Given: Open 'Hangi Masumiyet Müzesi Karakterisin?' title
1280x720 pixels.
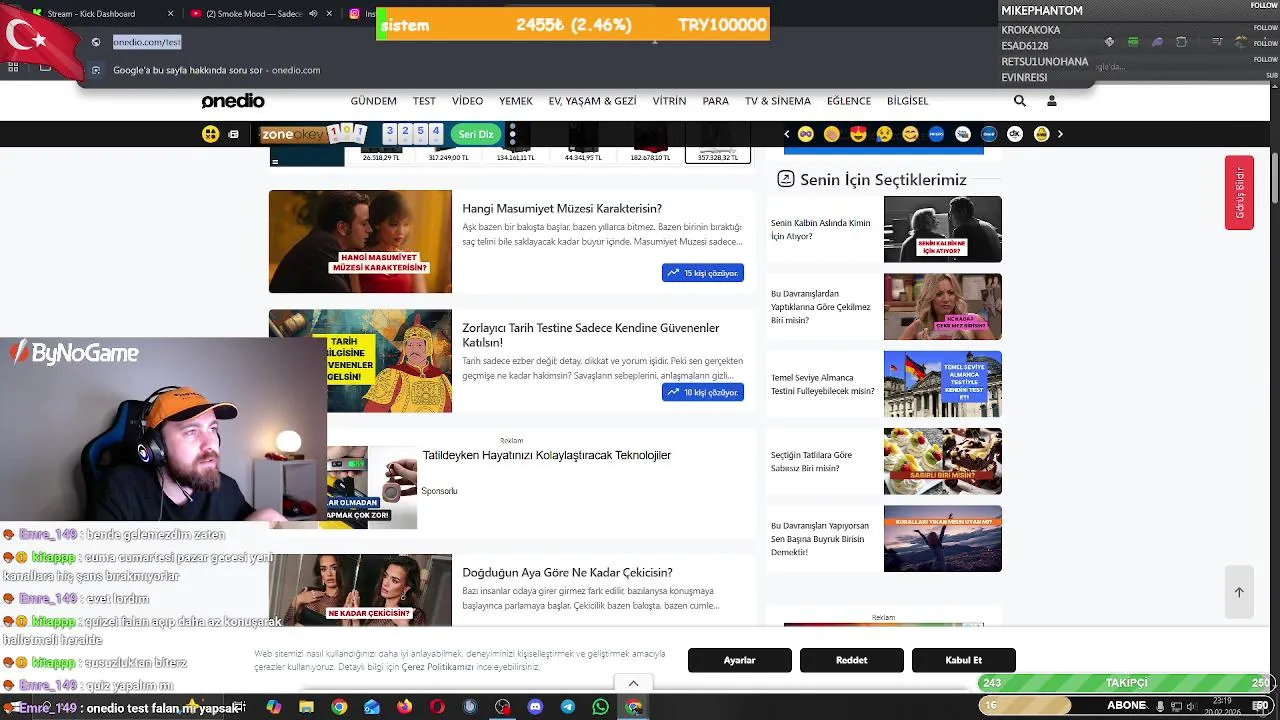Looking at the screenshot, I should point(562,209).
